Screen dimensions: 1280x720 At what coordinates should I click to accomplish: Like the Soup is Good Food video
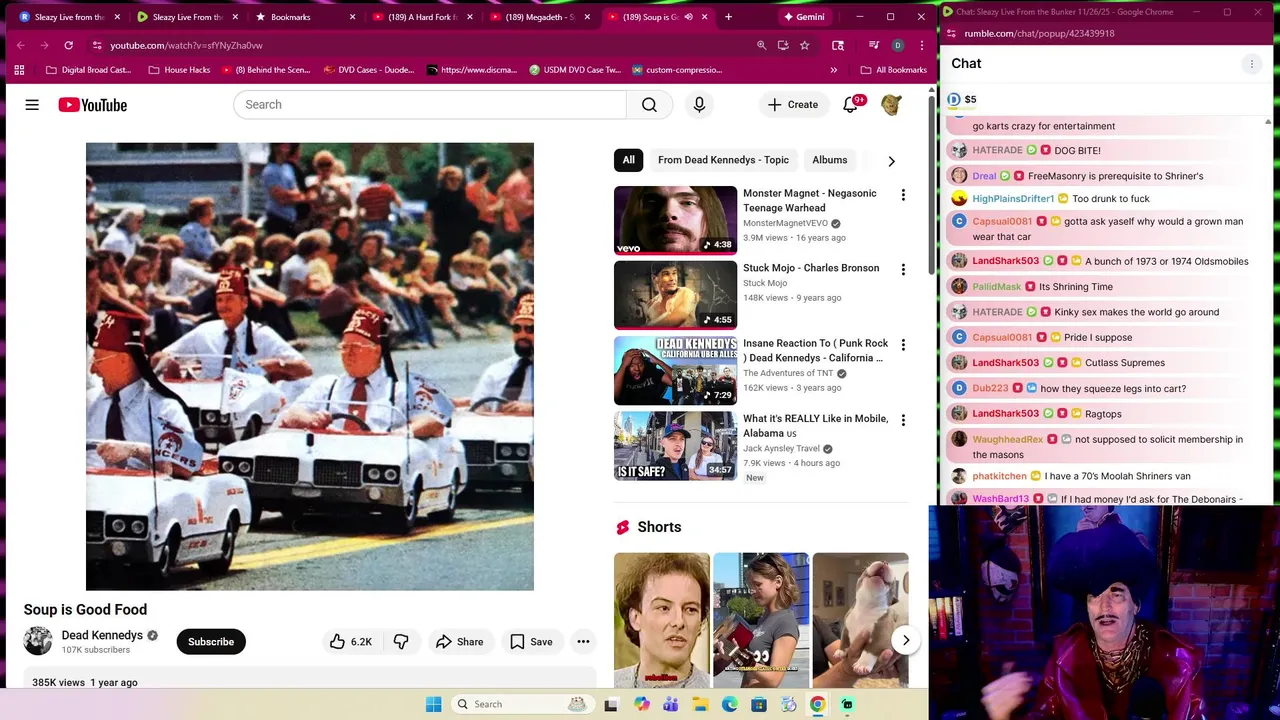point(350,642)
